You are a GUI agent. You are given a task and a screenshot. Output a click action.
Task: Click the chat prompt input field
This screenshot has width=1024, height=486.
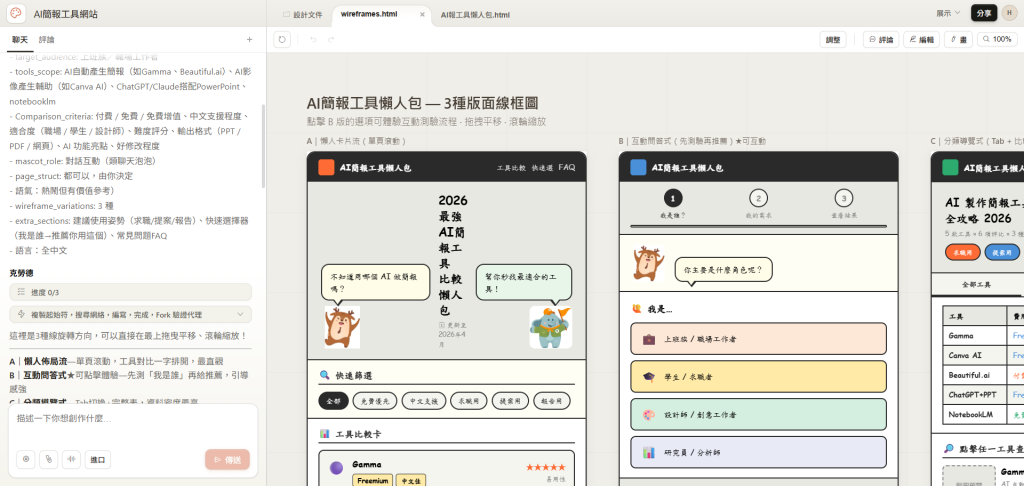point(130,418)
